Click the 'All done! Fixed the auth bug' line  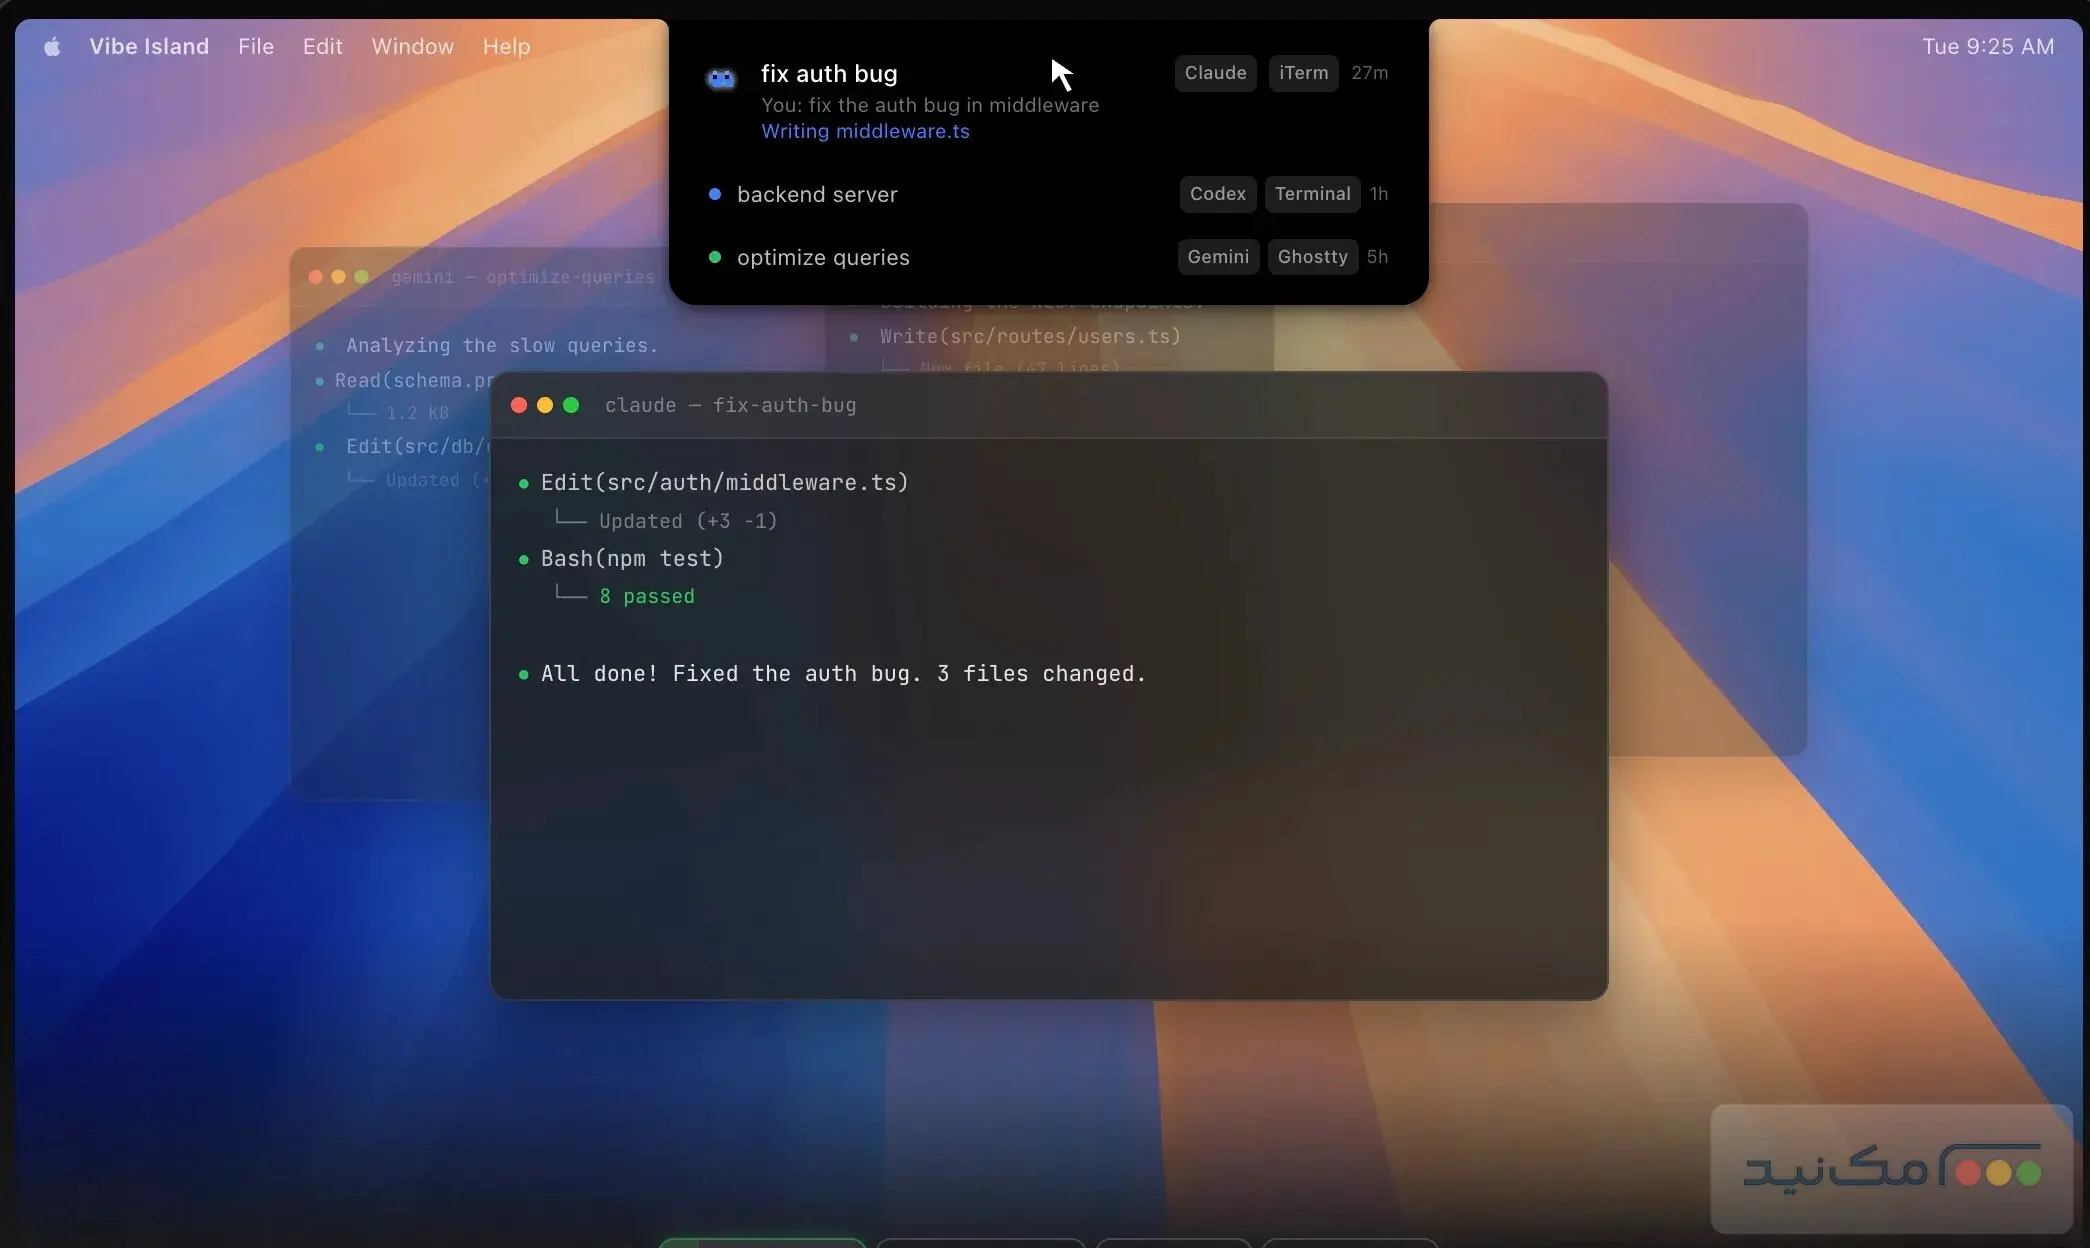coord(843,674)
